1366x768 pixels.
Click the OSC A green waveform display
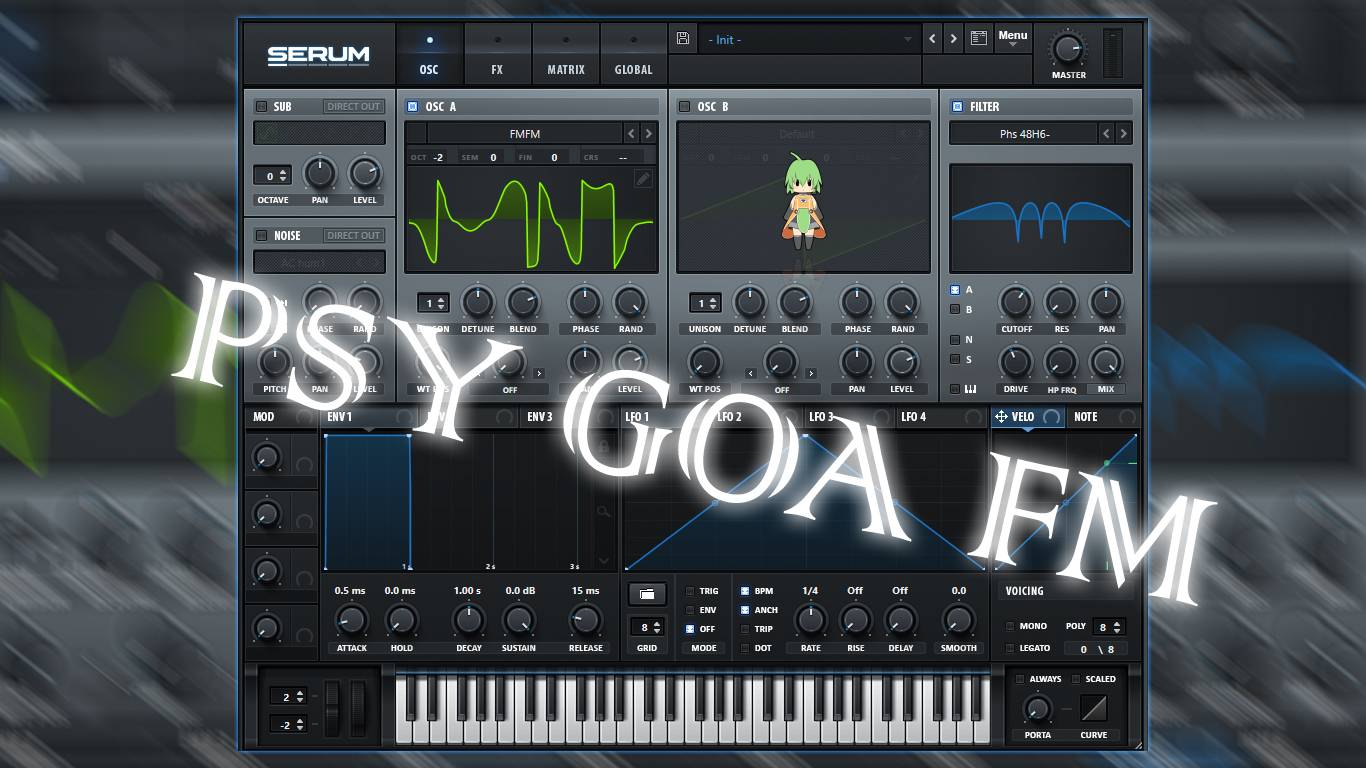pos(531,218)
